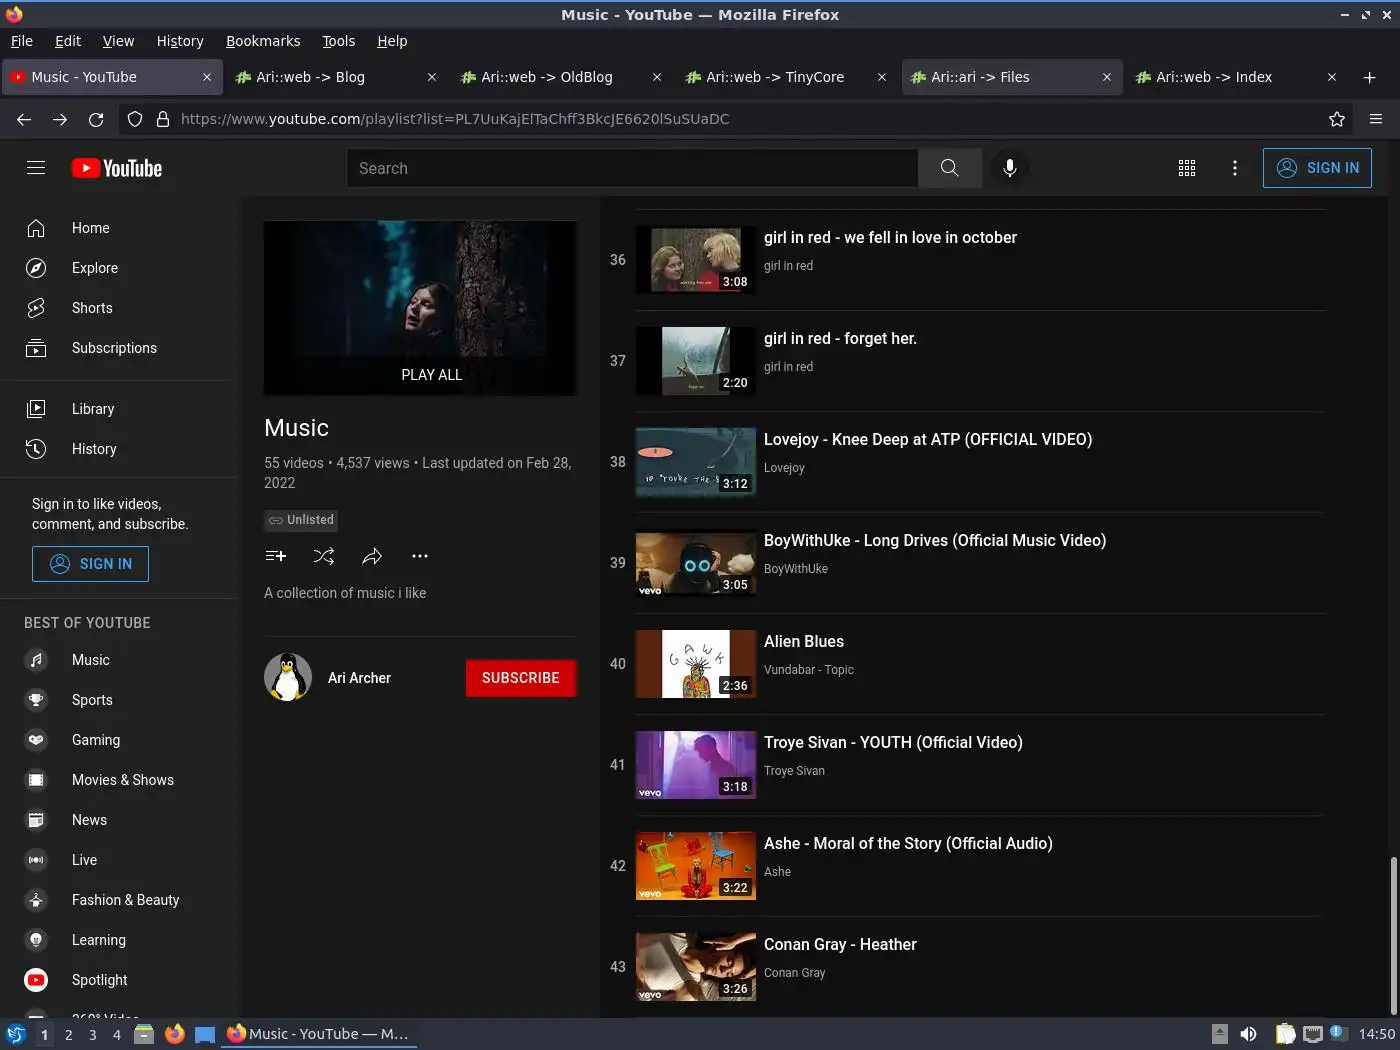Screen dimensions: 1400x1050
Task: Open the File menu
Action: (21, 41)
